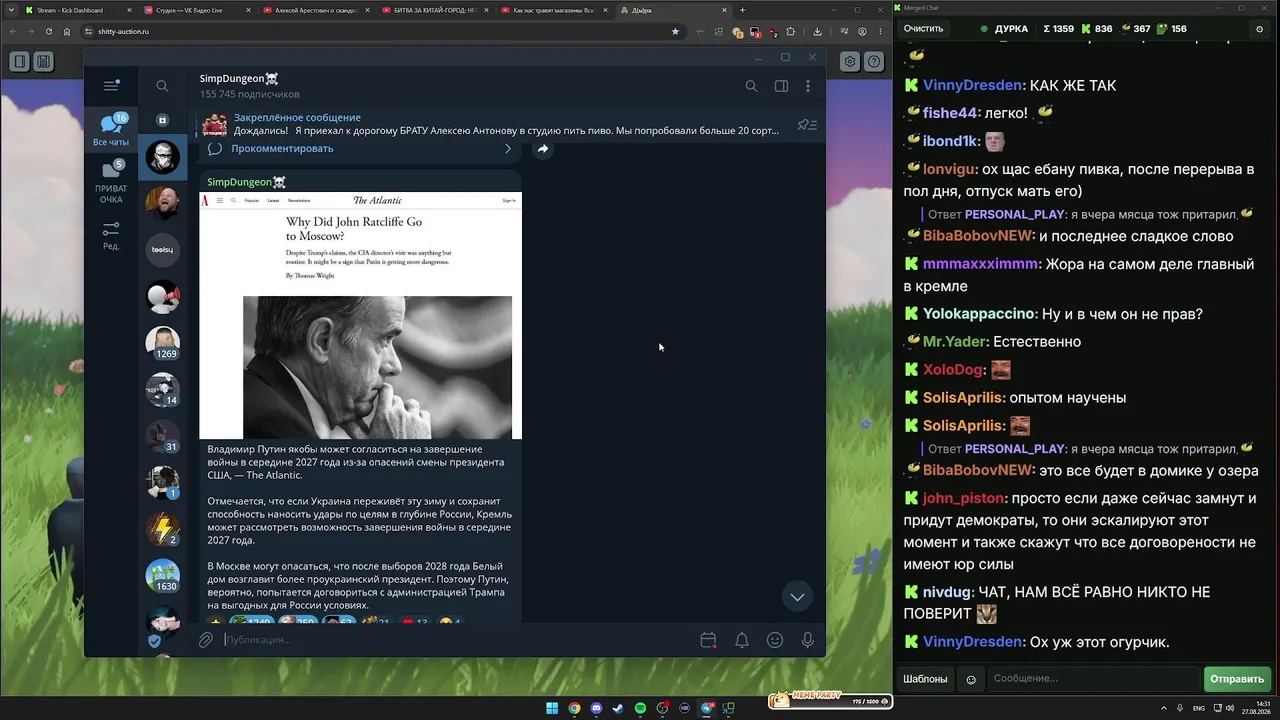Click the VinnyDresden name beside КАК ЖЕ ТАК
This screenshot has width=1280, height=720.
pos(973,85)
